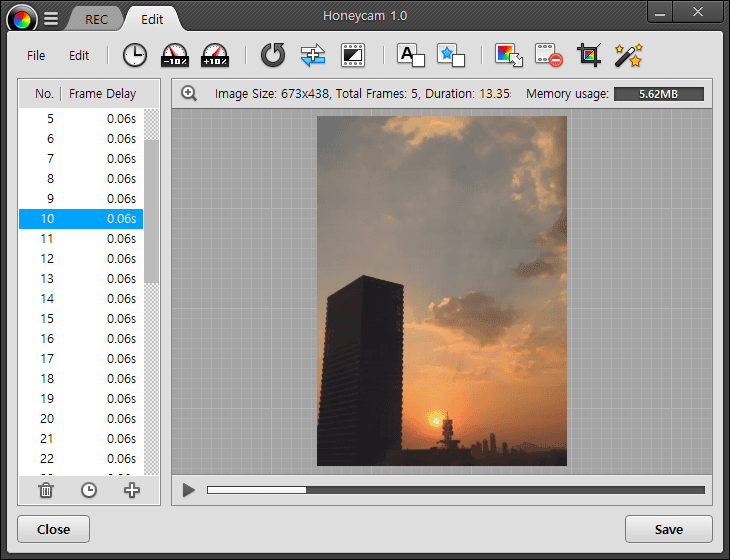Click the trash icon below frame list
The width and height of the screenshot is (730, 560).
[x=45, y=490]
